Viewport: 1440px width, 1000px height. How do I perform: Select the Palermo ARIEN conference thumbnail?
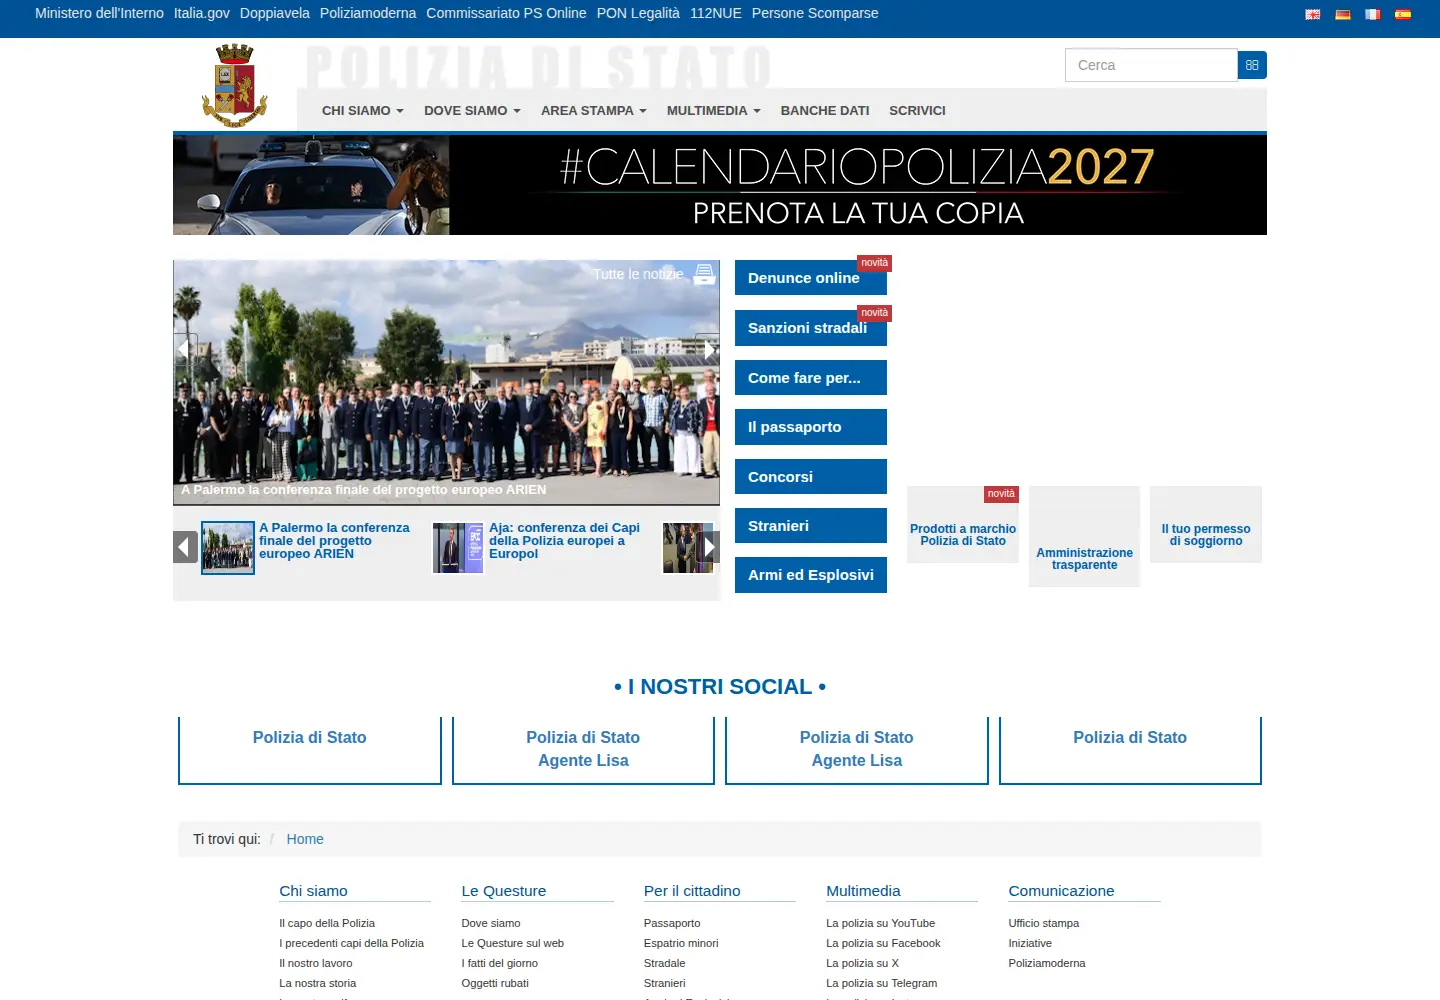coord(228,547)
